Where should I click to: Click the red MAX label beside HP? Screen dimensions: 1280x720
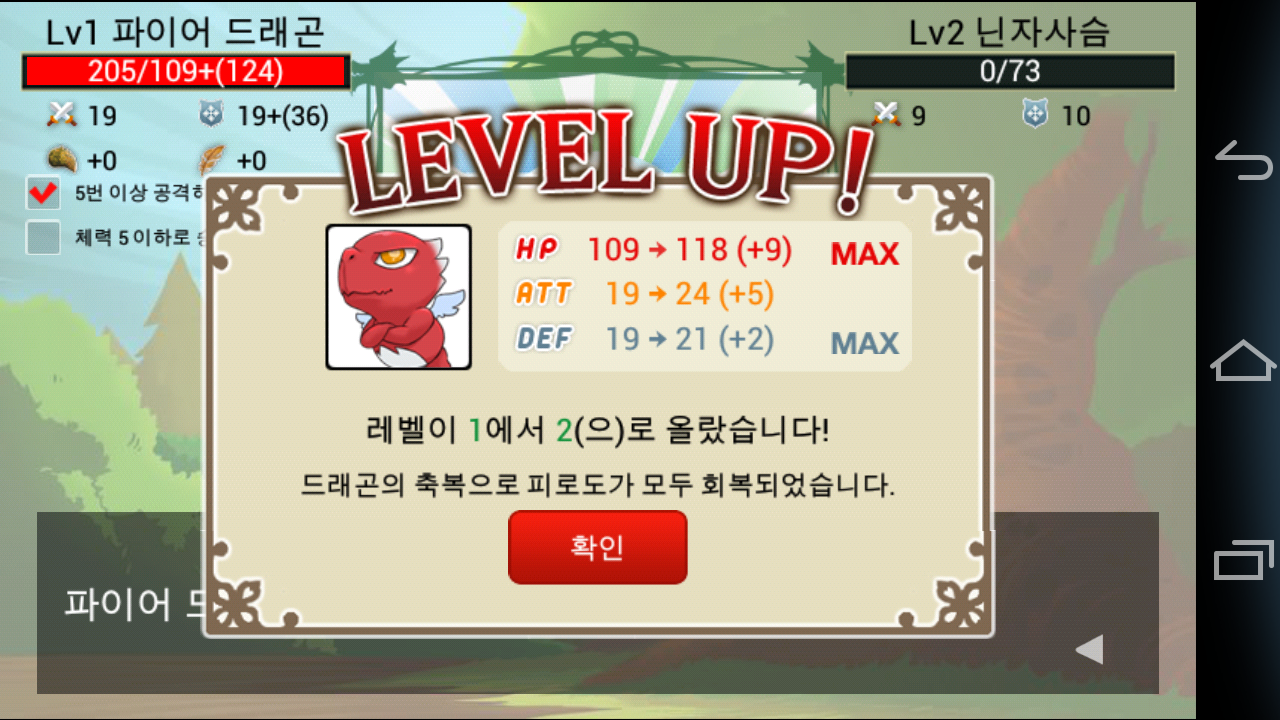click(x=865, y=254)
